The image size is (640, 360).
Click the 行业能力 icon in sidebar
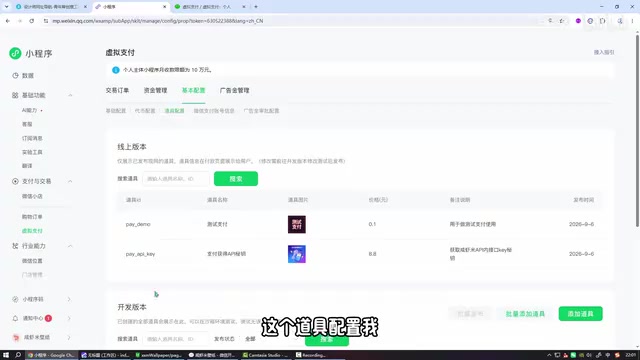pyautogui.click(x=15, y=246)
